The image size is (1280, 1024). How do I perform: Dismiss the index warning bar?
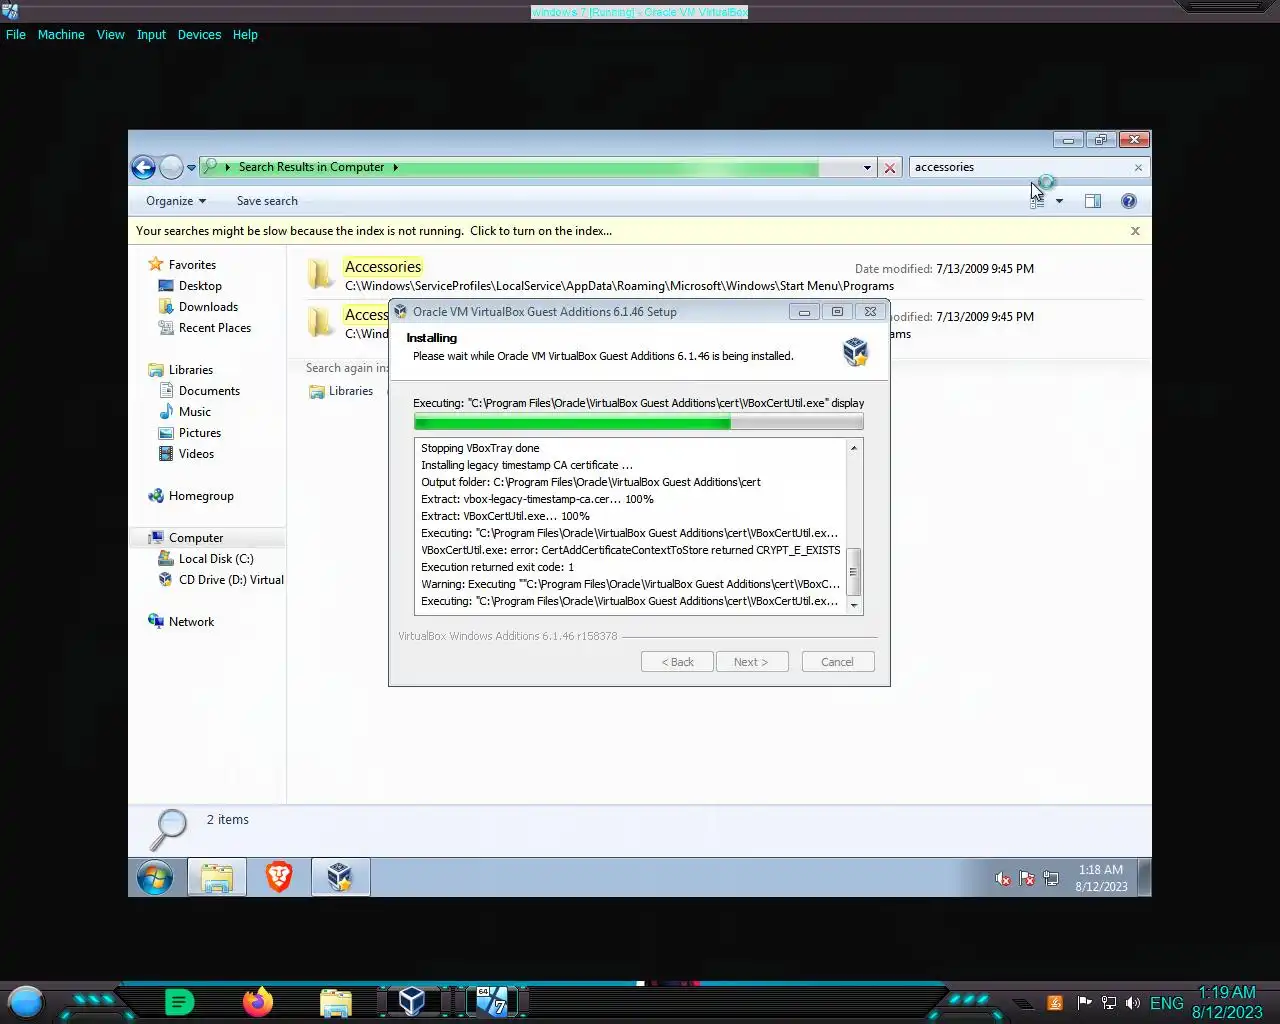[1135, 231]
